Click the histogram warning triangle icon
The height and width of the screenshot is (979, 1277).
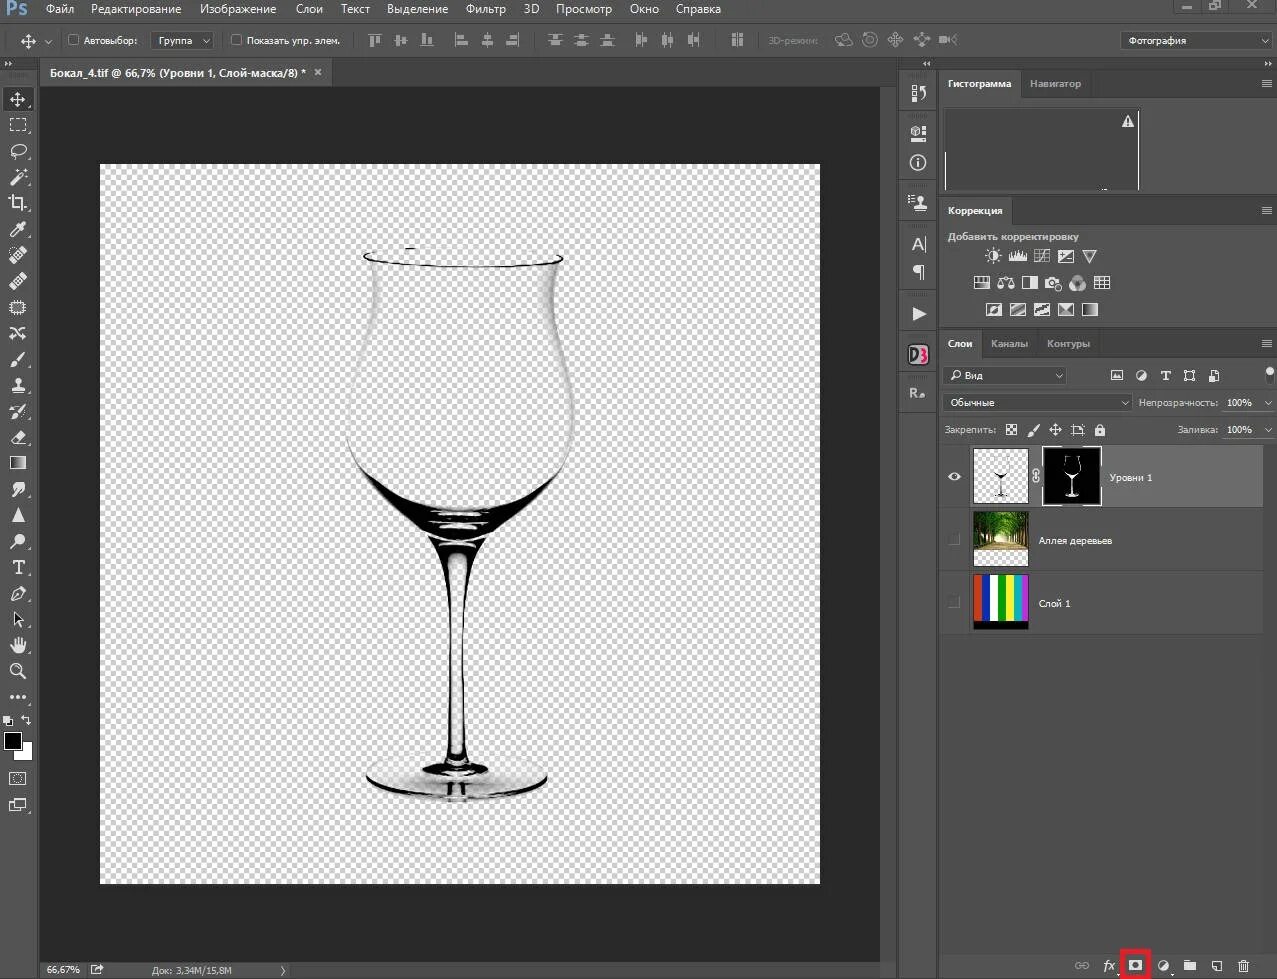coord(1128,121)
